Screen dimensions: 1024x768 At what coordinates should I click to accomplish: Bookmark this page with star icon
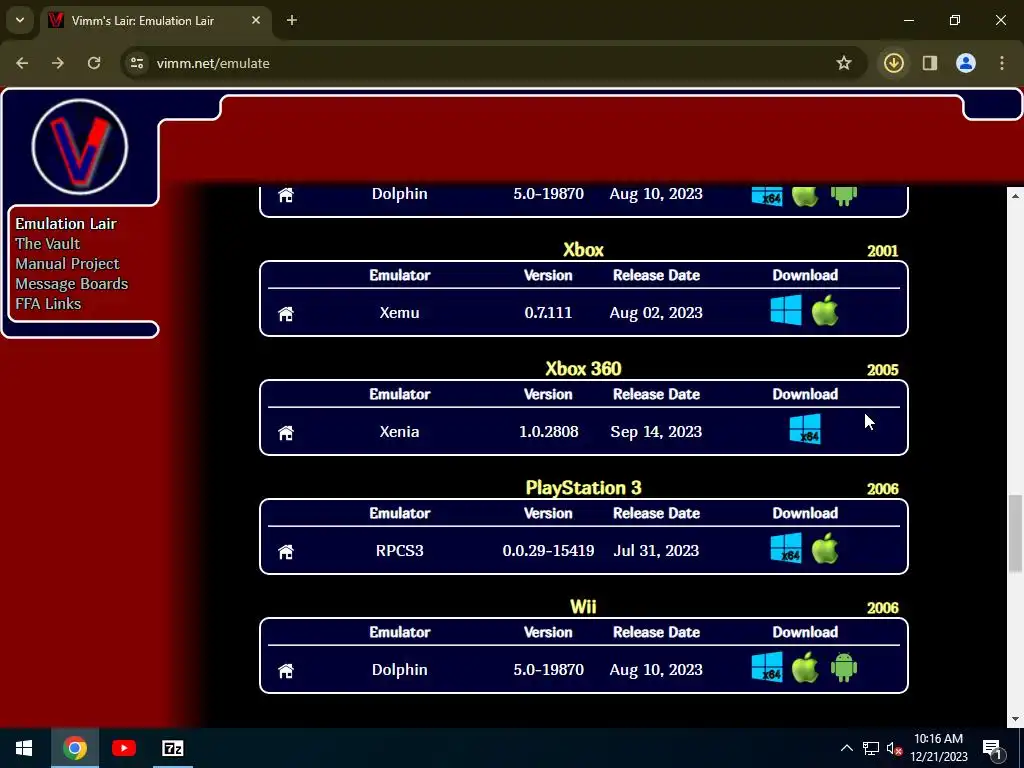[x=844, y=63]
